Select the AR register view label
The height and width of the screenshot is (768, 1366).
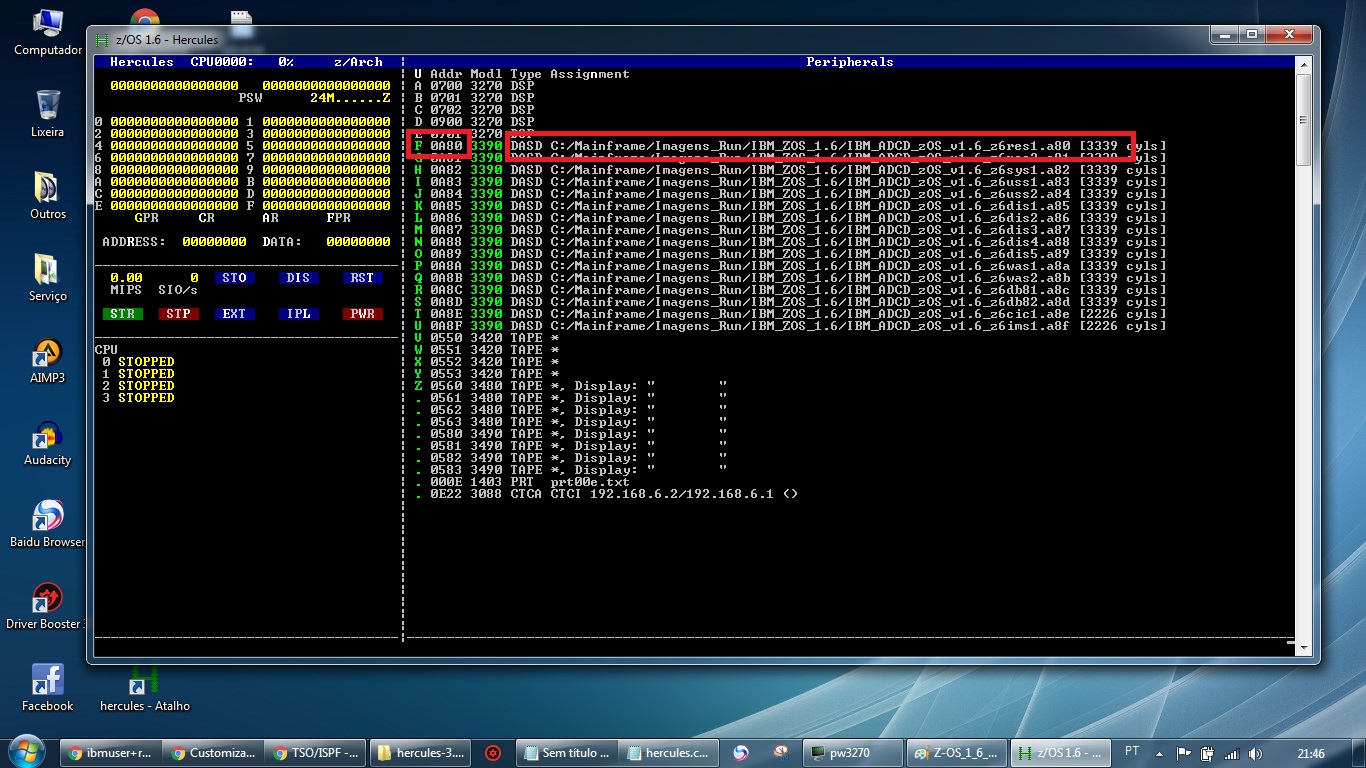[x=270, y=218]
